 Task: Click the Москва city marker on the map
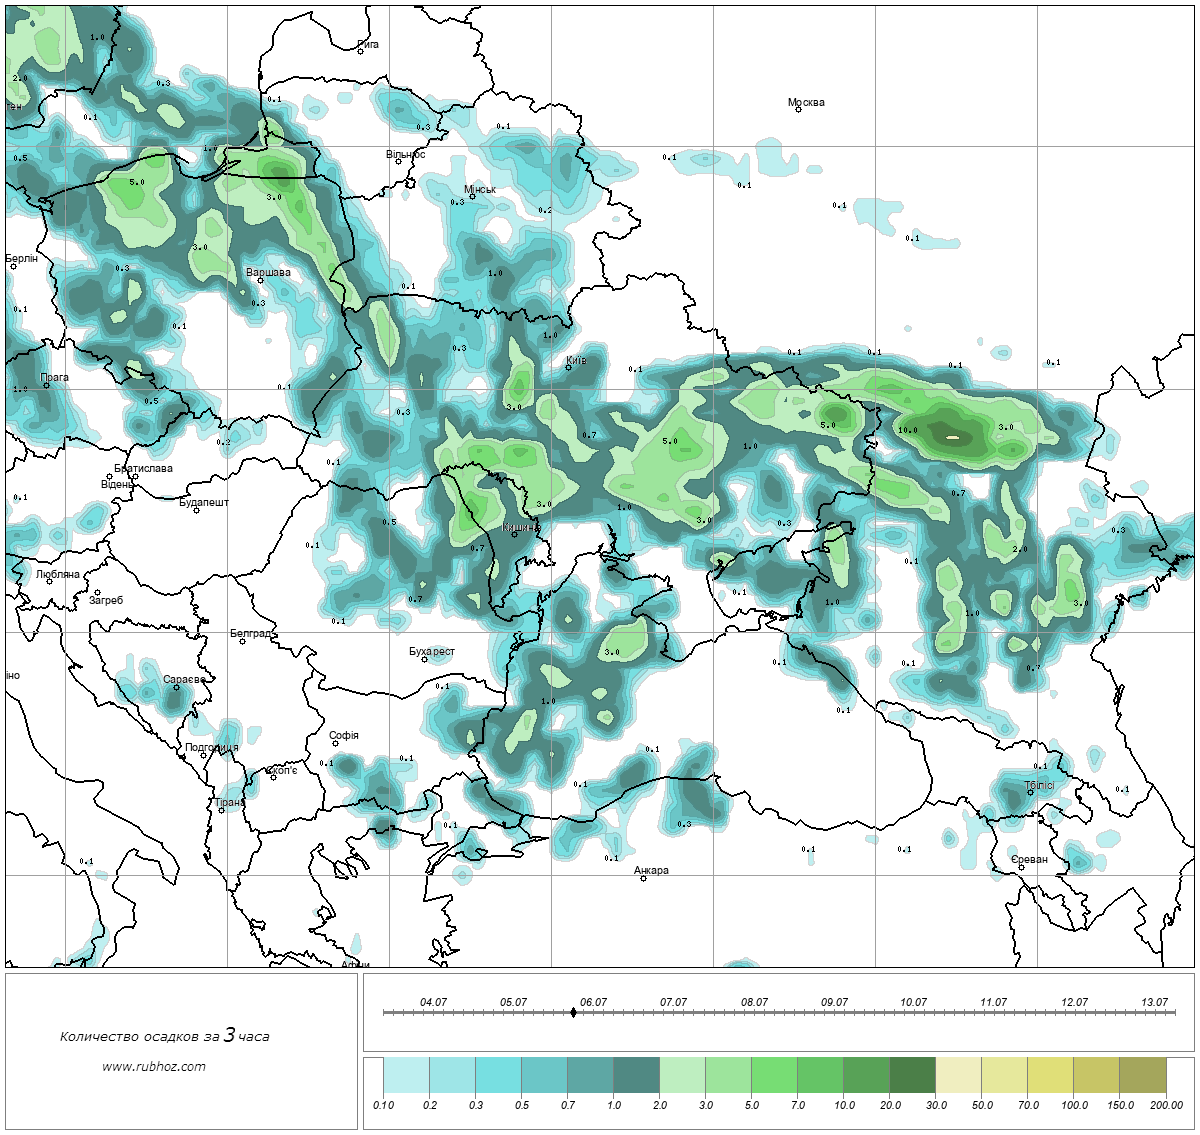click(x=798, y=109)
